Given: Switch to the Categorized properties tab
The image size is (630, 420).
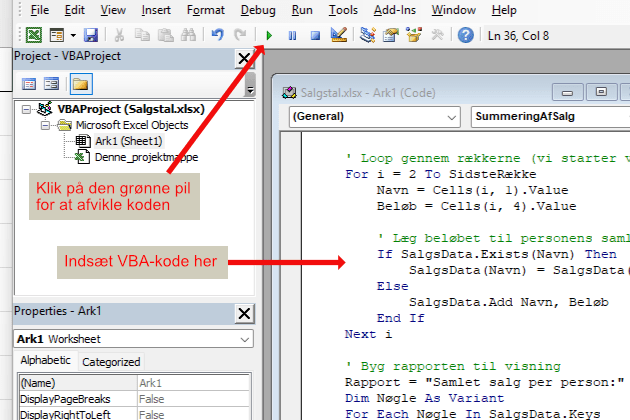Looking at the screenshot, I should point(111,362).
